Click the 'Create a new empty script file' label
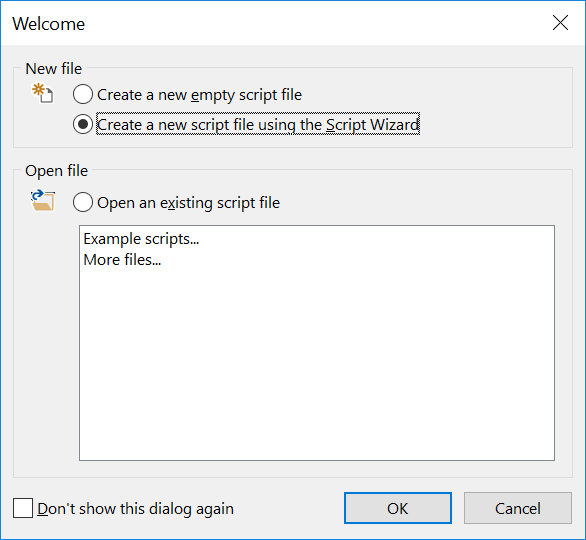 coord(199,95)
